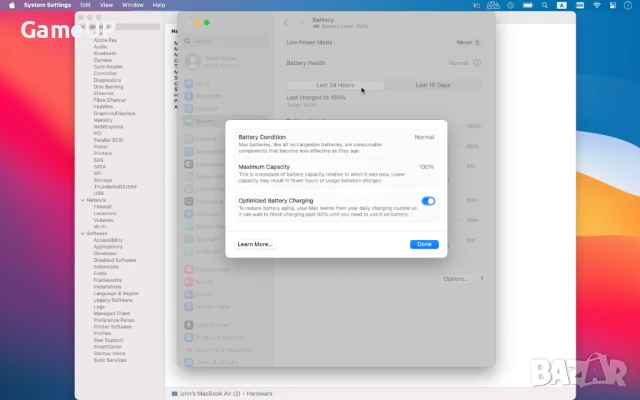
Task: Click the Apple menu icon
Action: [7, 5]
